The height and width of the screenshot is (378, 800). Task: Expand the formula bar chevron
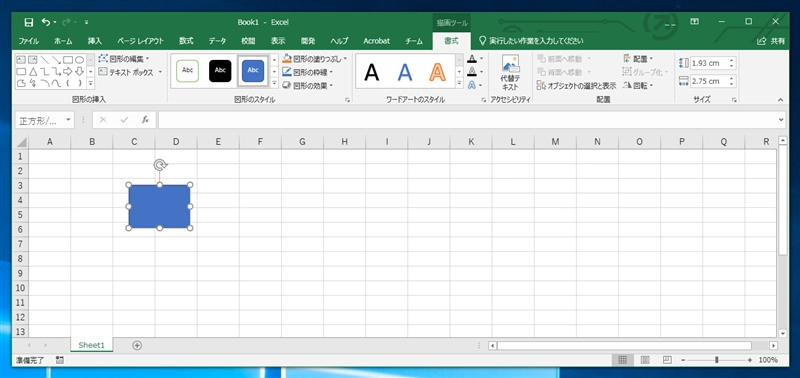782,120
